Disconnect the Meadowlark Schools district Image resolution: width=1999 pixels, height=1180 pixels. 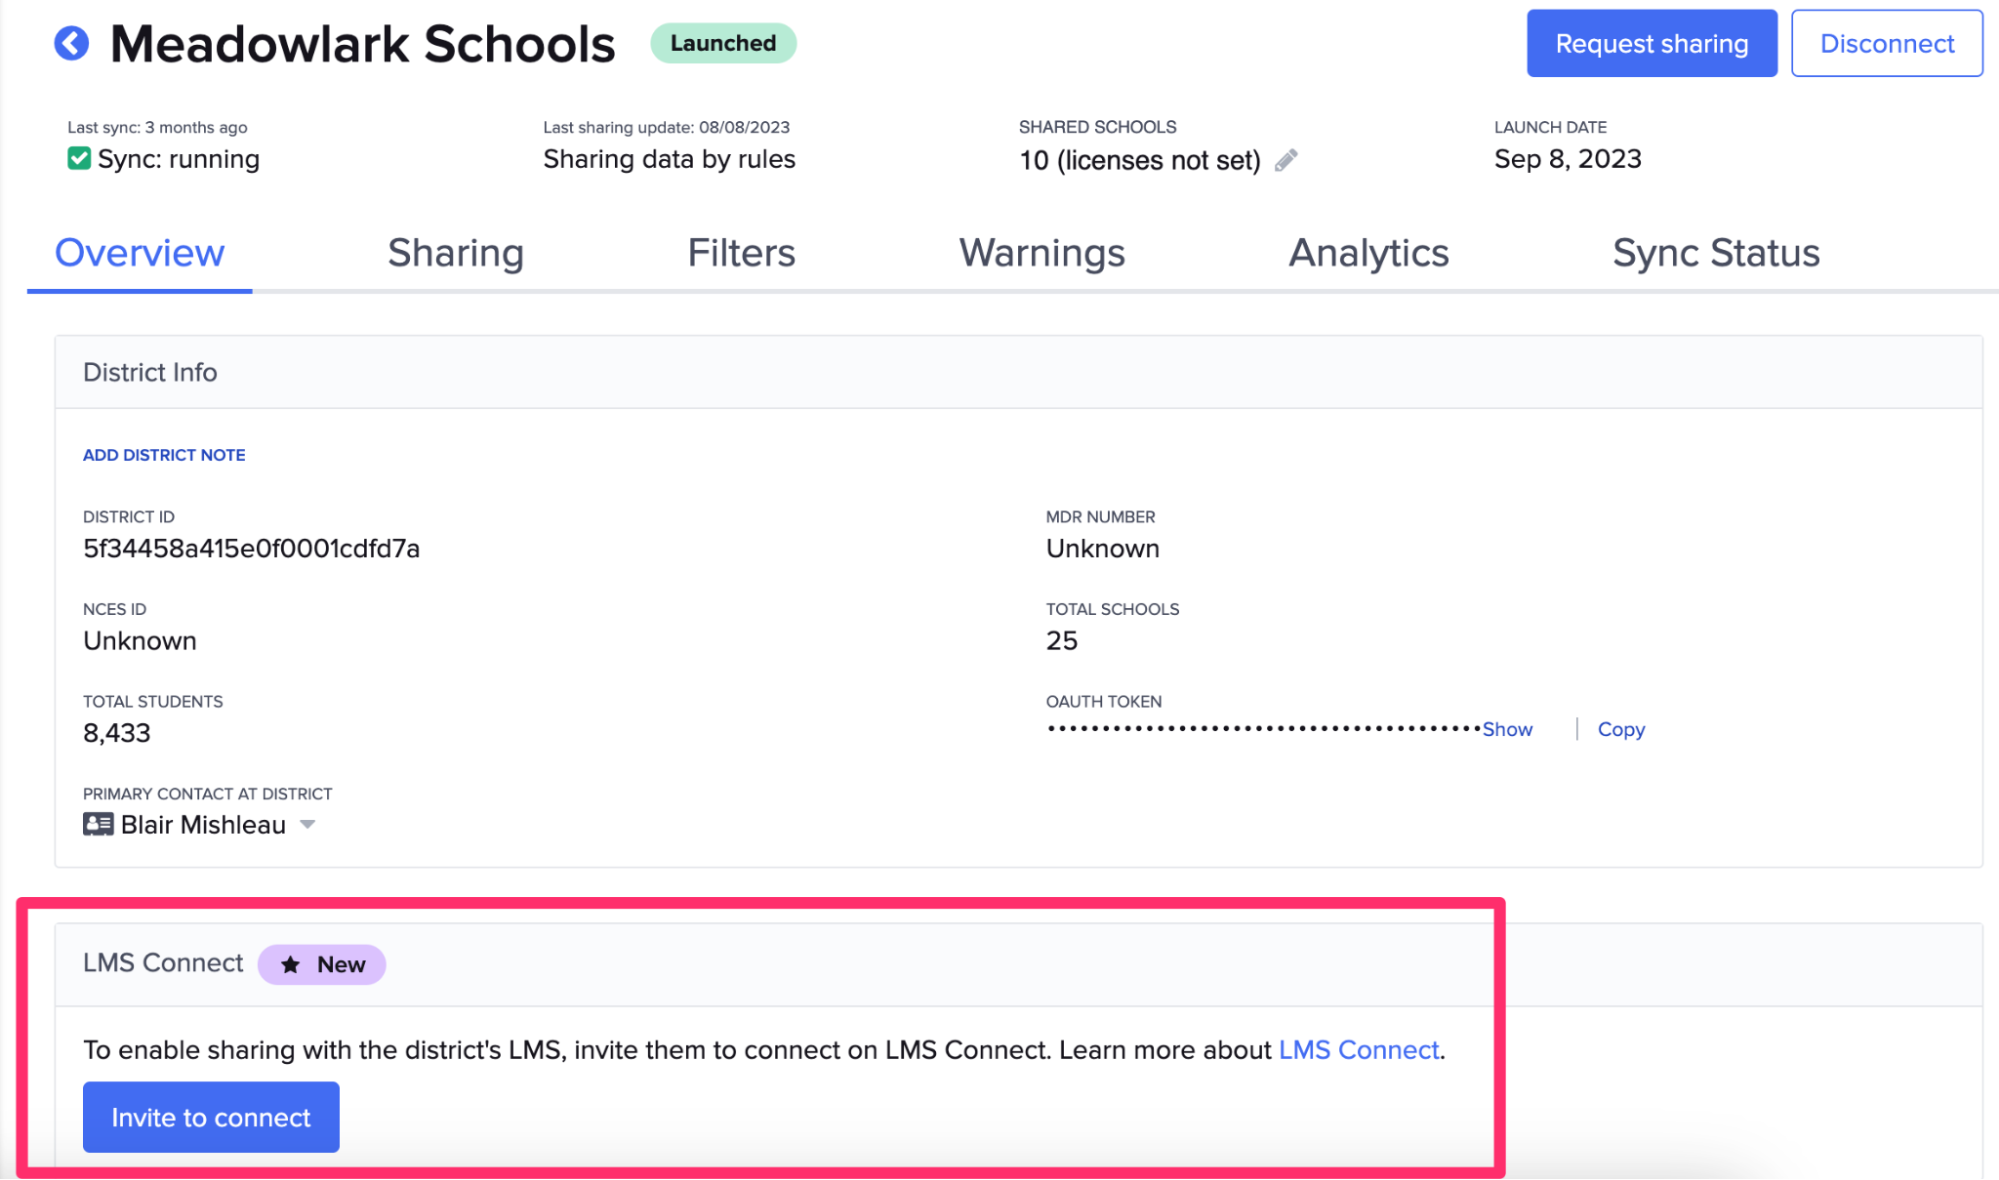1886,43
